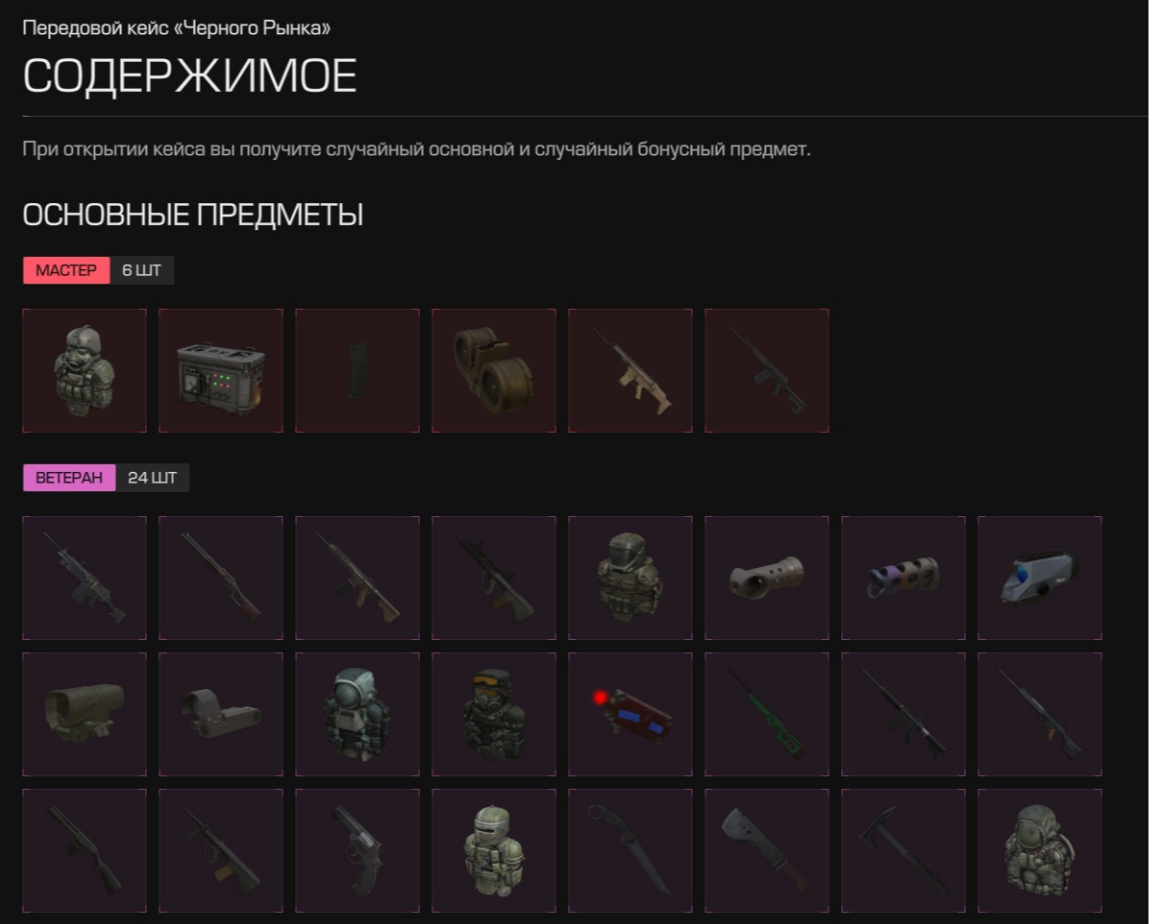Click the twin drum magazine item
Viewport: 1149px width, 924px height.
pyautogui.click(x=494, y=371)
